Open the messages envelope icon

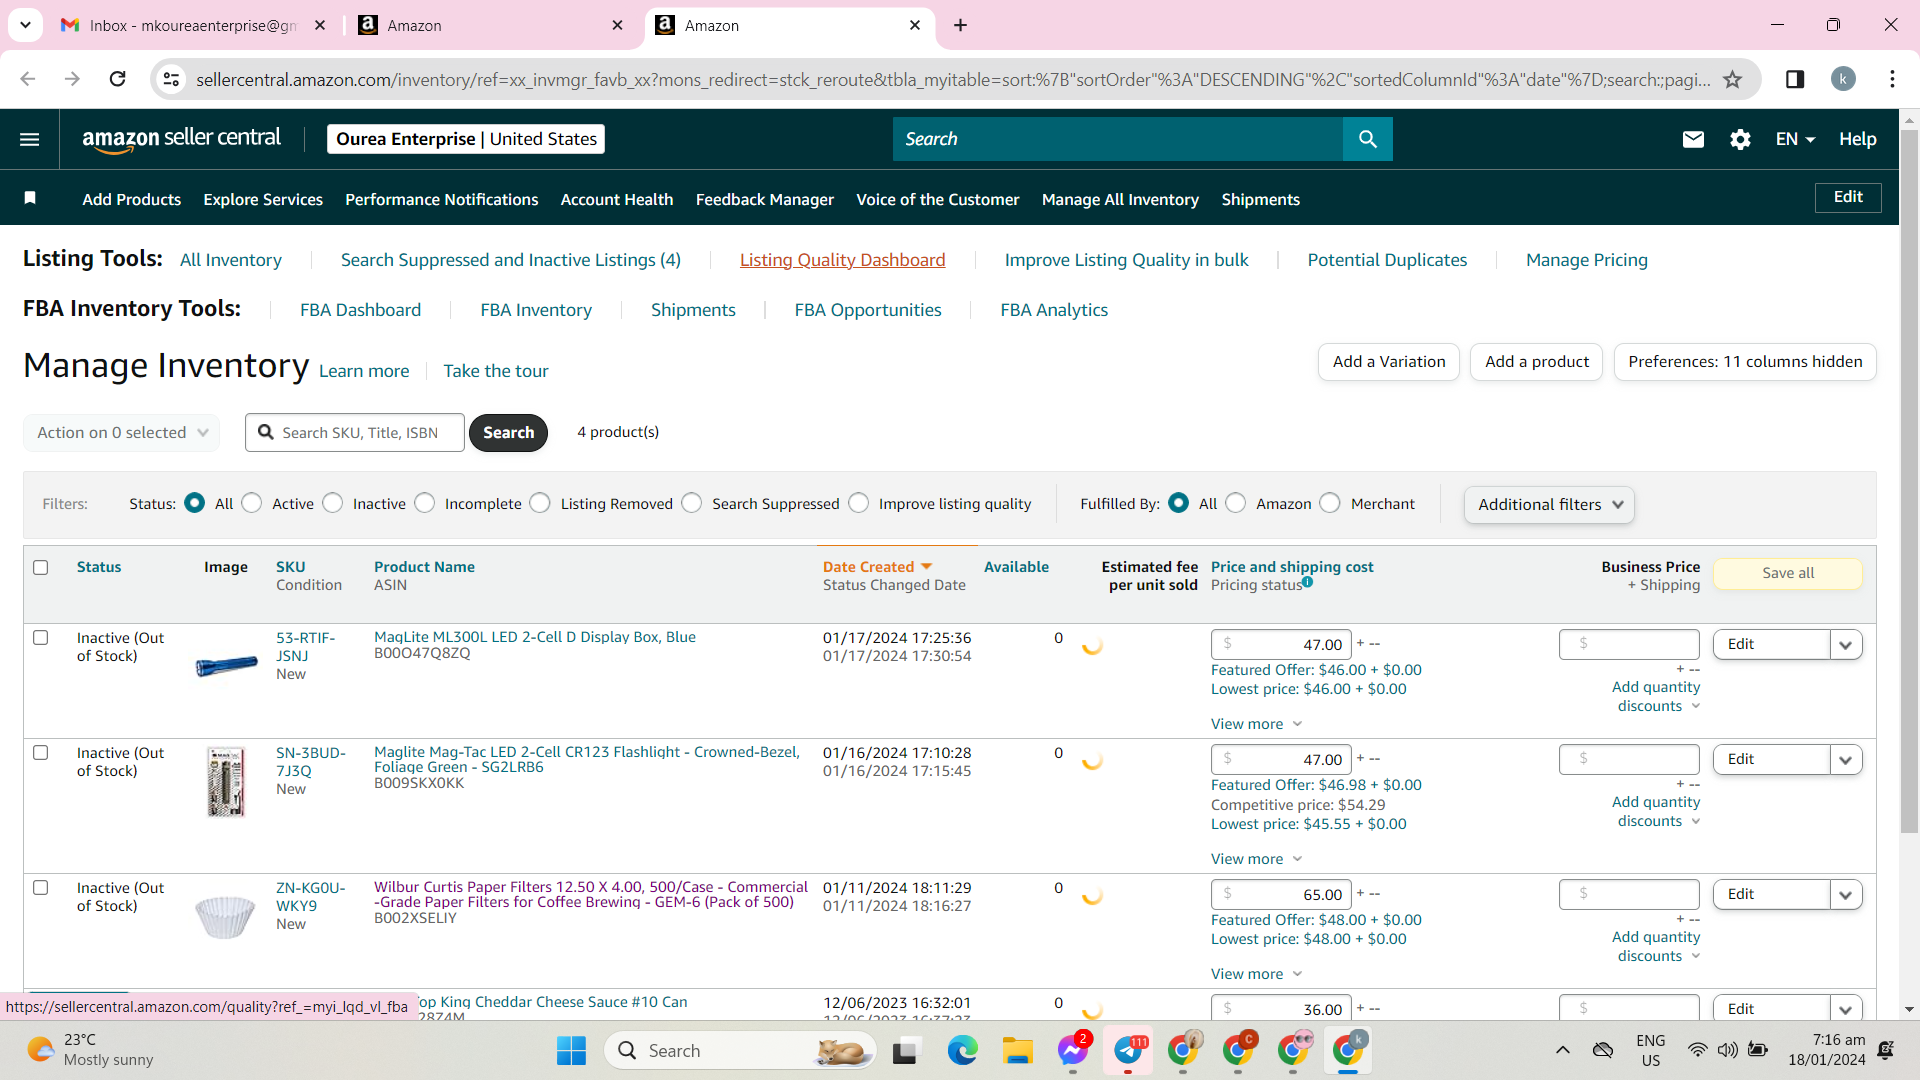tap(1693, 139)
